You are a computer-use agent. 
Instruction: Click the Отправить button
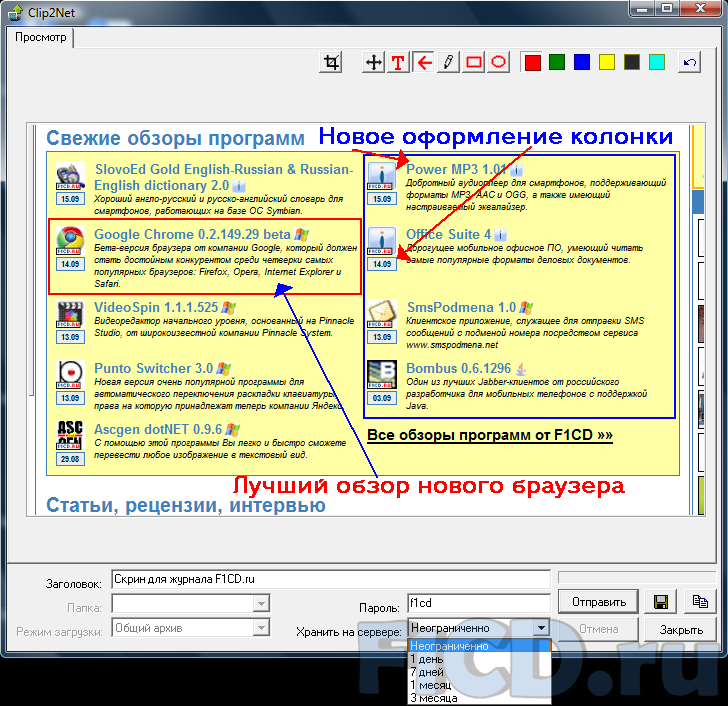(598, 602)
